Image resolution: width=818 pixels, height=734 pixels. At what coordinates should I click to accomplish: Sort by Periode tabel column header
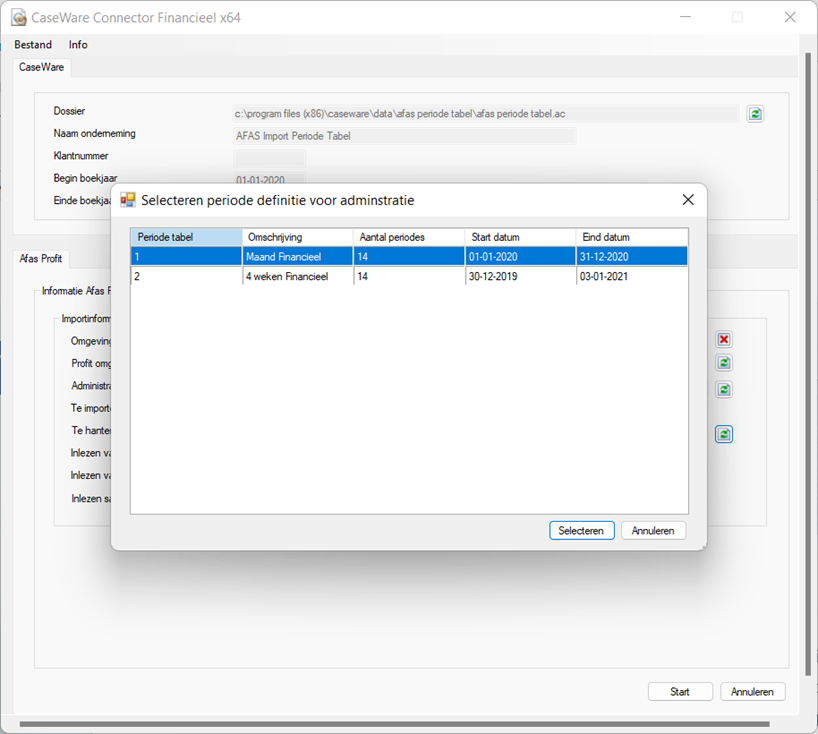point(186,237)
